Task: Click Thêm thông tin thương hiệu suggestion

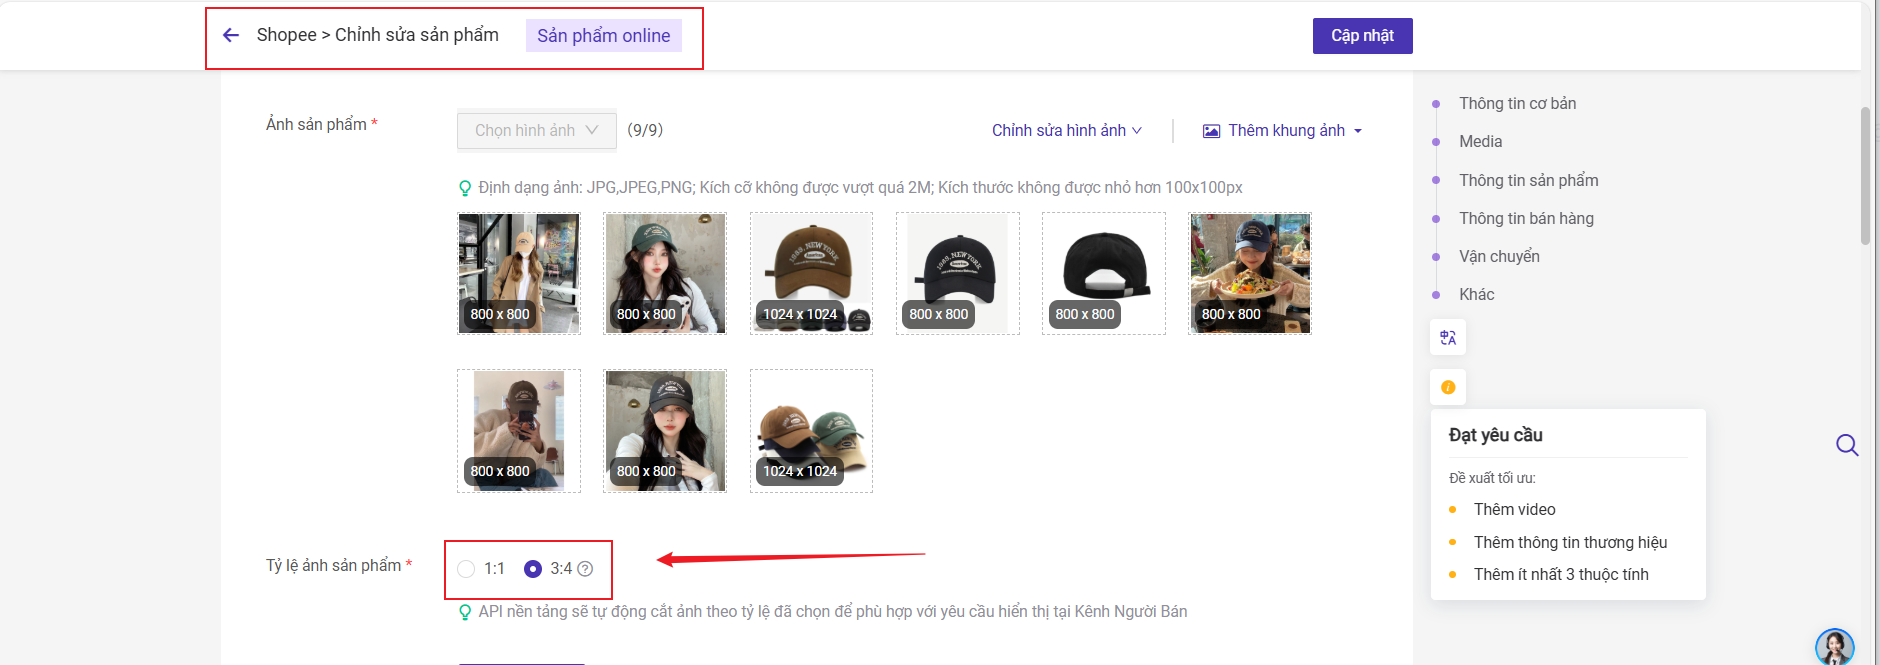Action: 1570,542
